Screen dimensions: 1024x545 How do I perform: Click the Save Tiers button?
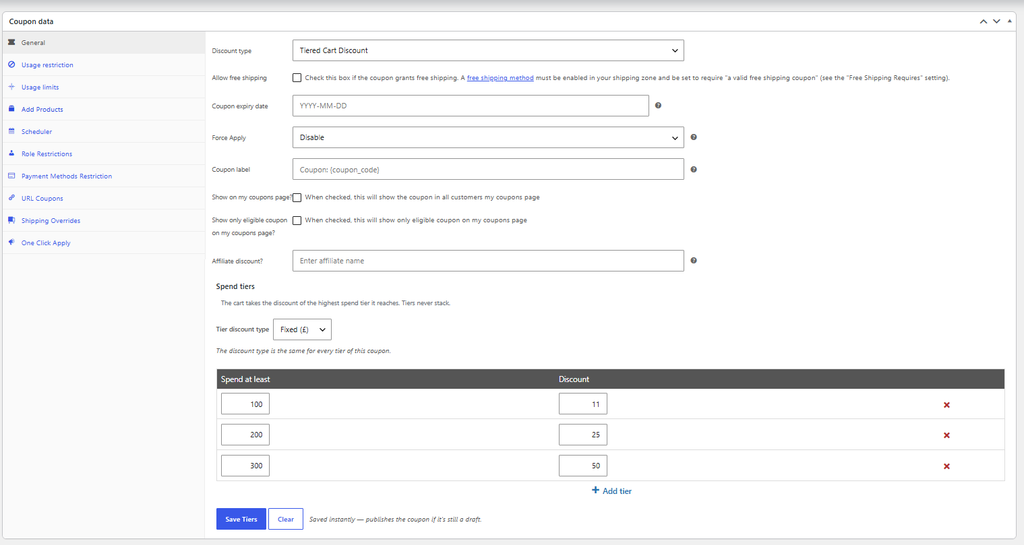[241, 519]
